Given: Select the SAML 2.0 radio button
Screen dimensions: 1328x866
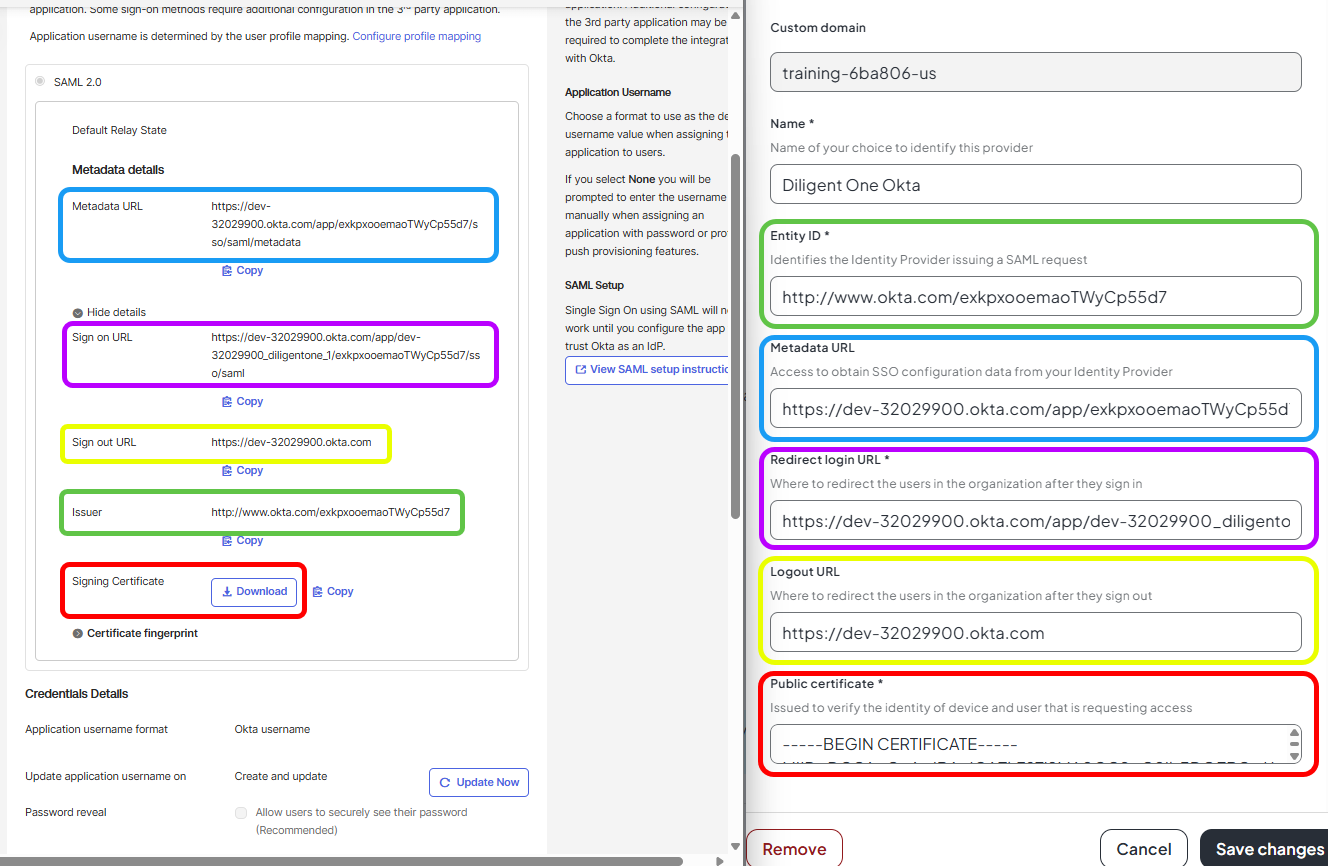Looking at the screenshot, I should click(x=38, y=81).
